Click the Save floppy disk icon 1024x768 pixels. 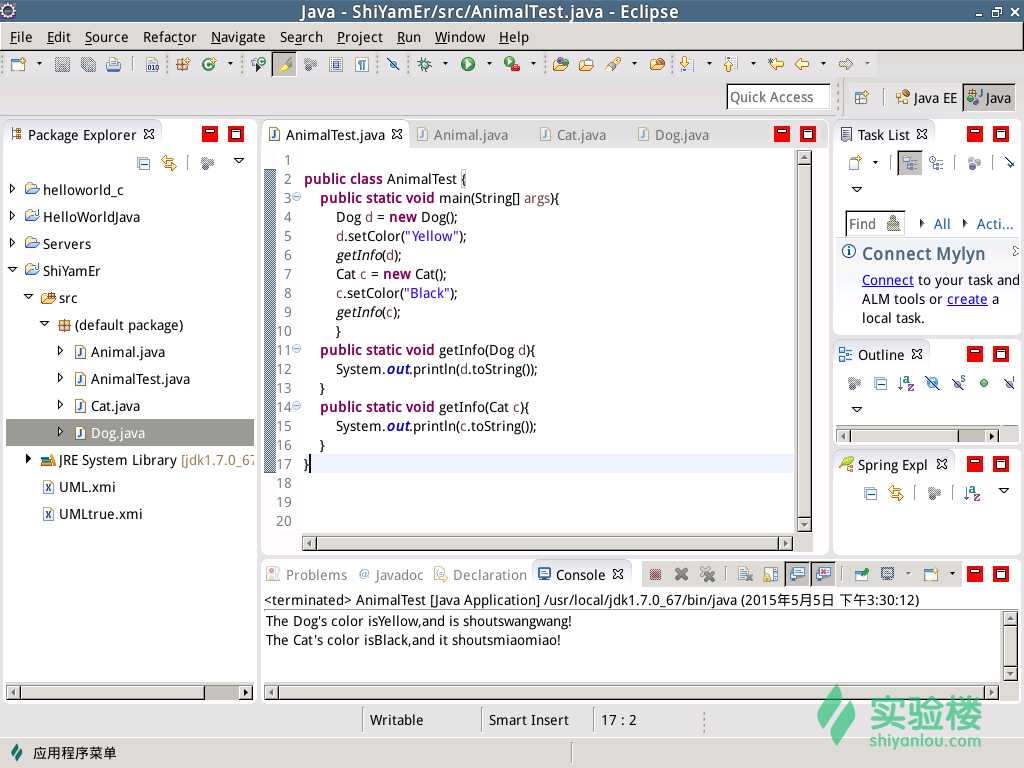pos(62,64)
